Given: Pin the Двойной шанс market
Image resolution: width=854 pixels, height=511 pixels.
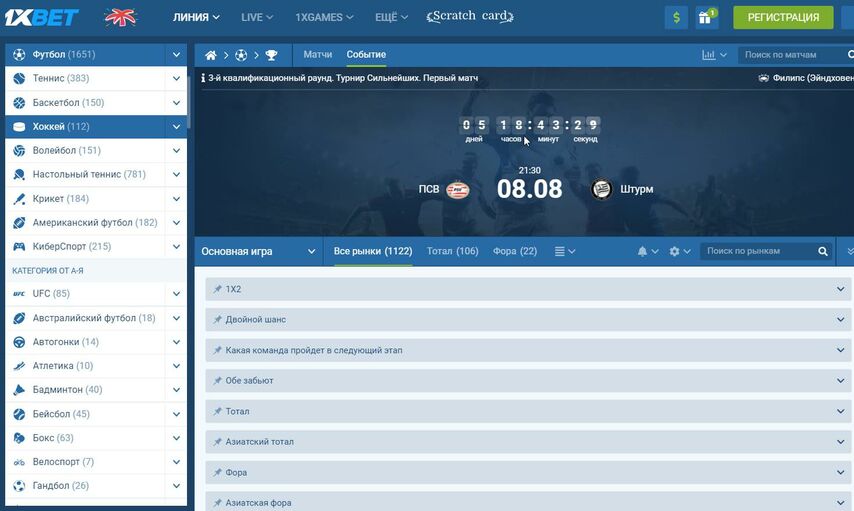Looking at the screenshot, I should [x=217, y=319].
